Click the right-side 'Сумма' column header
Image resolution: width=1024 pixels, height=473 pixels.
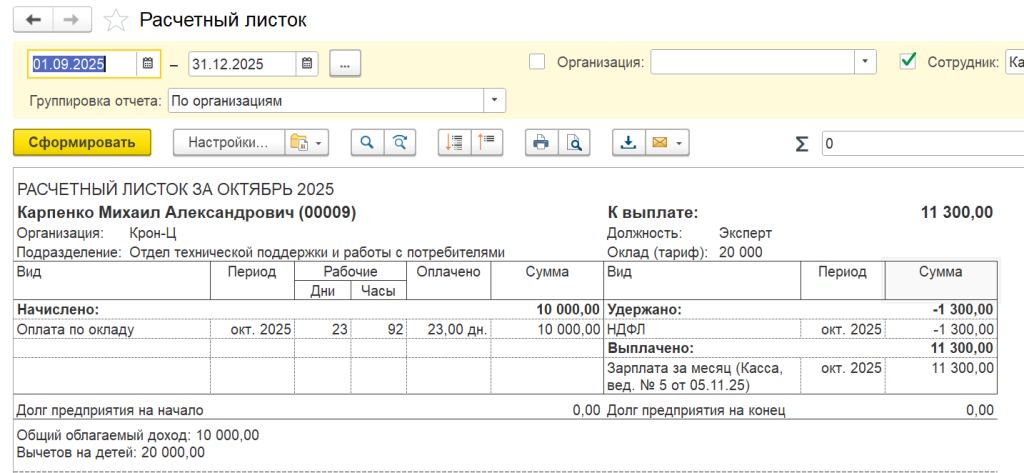click(940, 280)
